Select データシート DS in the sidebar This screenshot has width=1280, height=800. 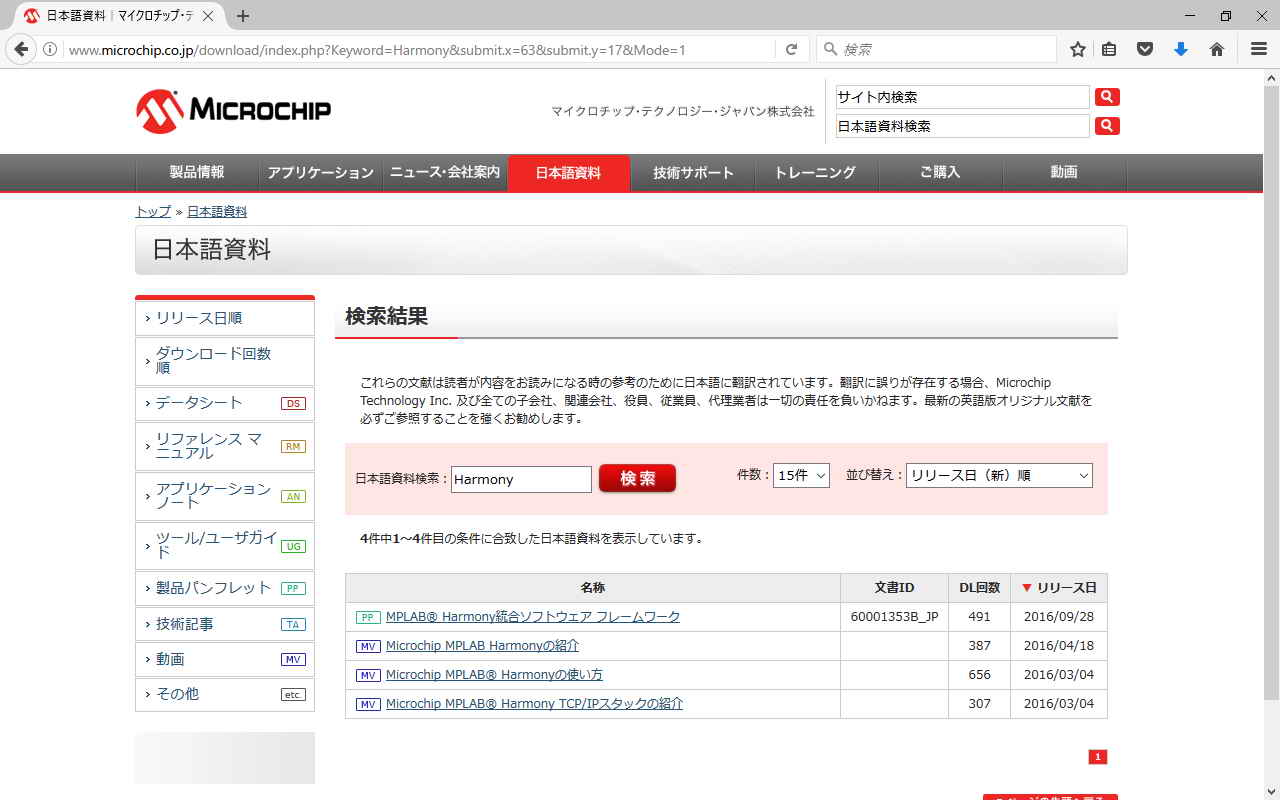click(225, 403)
